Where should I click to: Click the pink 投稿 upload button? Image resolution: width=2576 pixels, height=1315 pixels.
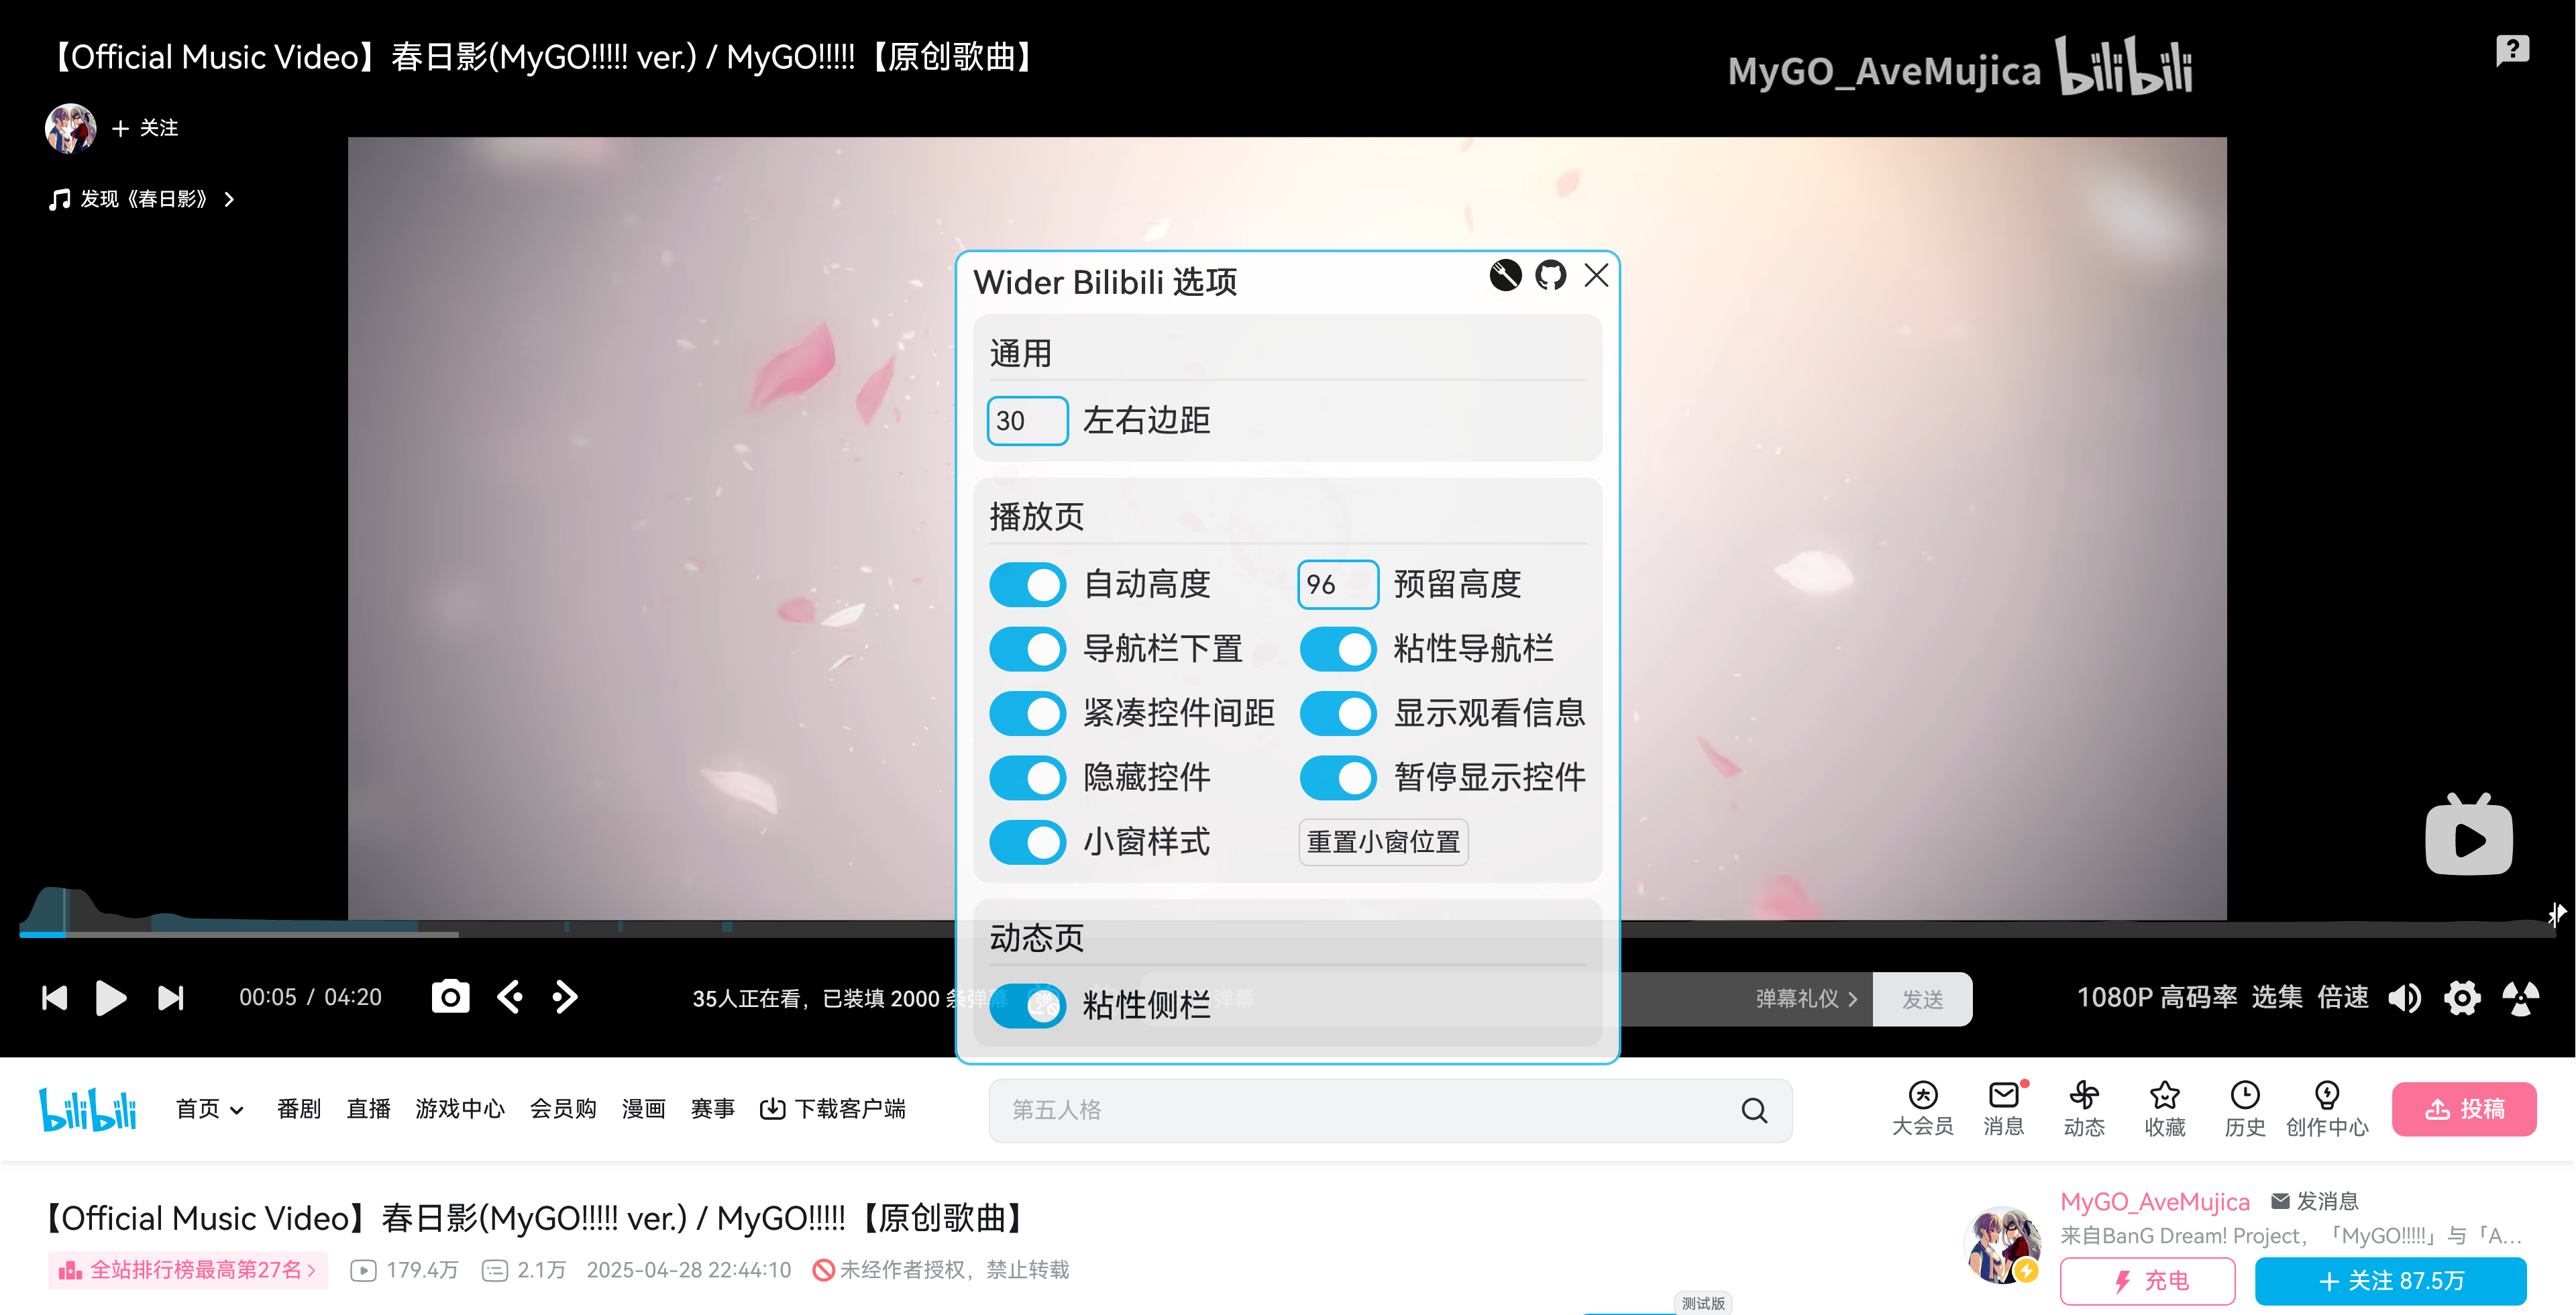(x=2463, y=1109)
